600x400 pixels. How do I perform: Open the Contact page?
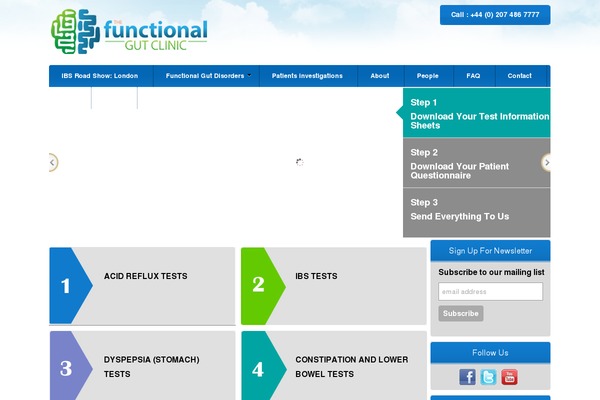point(520,76)
